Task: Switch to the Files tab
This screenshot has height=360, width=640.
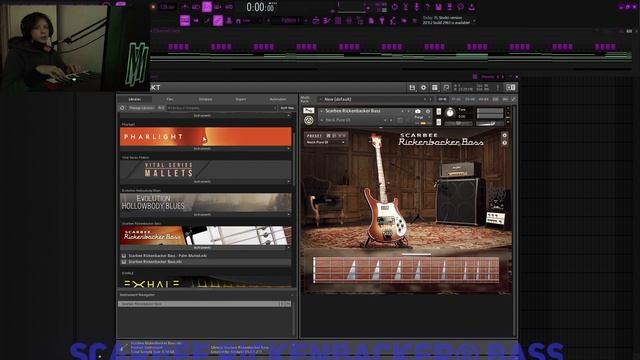Action: click(x=170, y=99)
